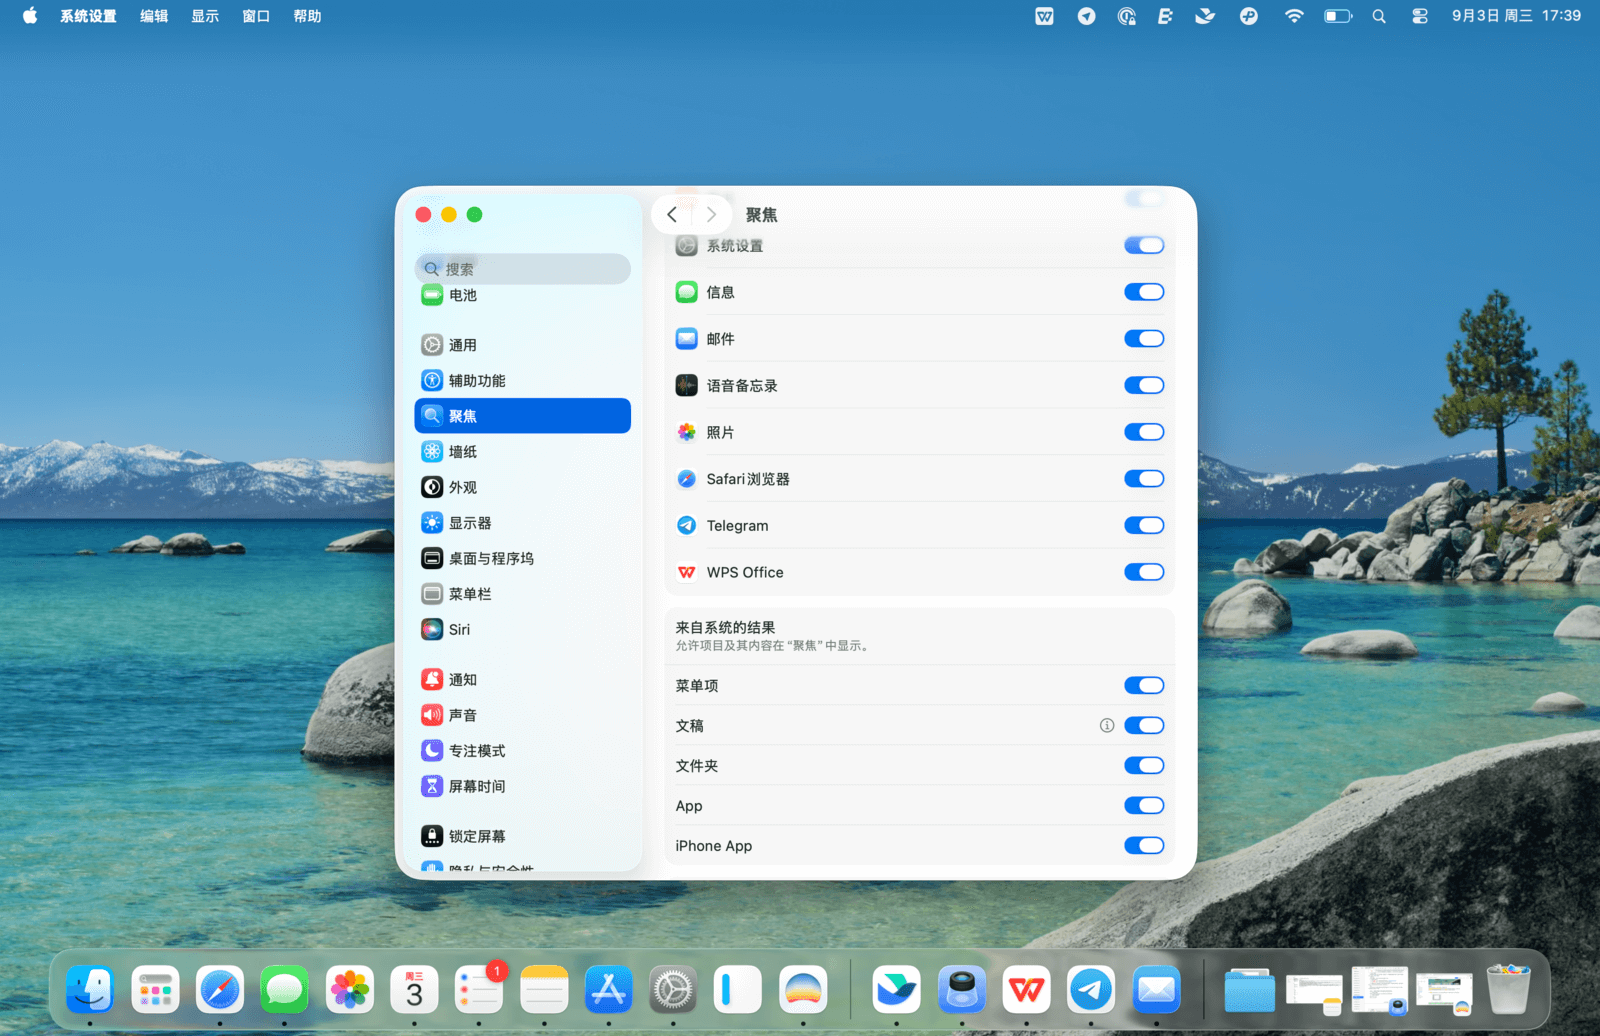Viewport: 1600px width, 1036px height.
Task: Turn off Safari浏览器 Spotlight results
Action: (x=1144, y=479)
